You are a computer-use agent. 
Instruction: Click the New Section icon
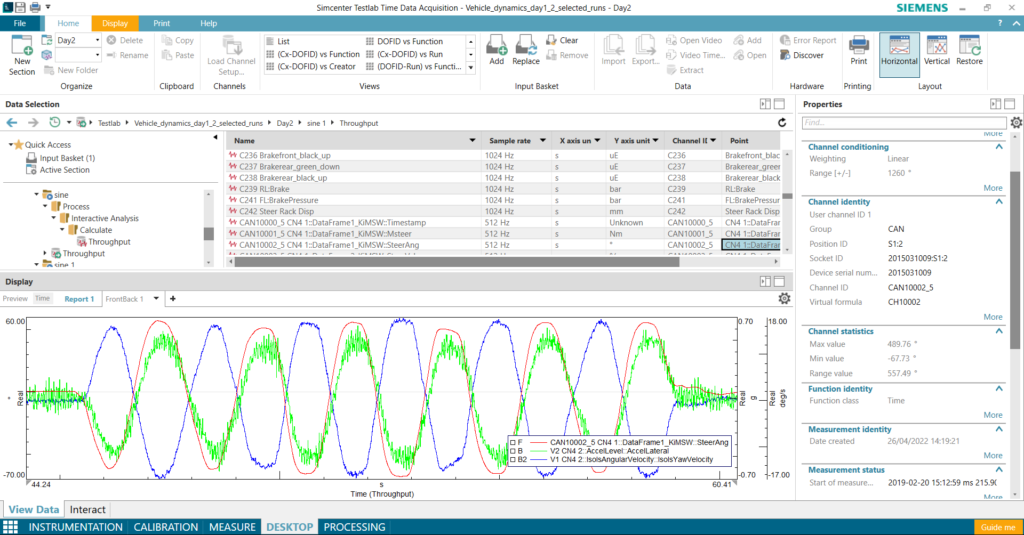point(22,46)
